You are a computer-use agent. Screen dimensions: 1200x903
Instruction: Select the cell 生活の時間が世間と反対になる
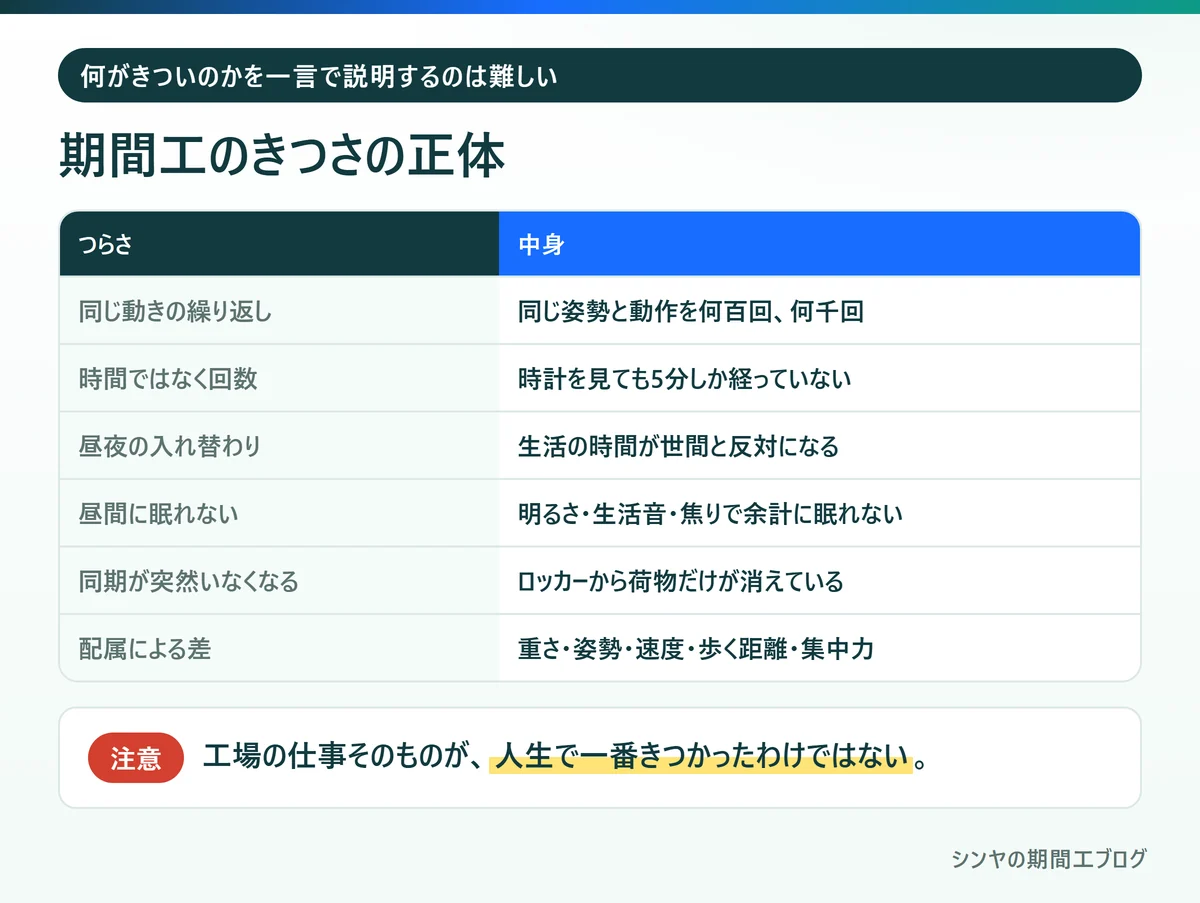point(819,446)
